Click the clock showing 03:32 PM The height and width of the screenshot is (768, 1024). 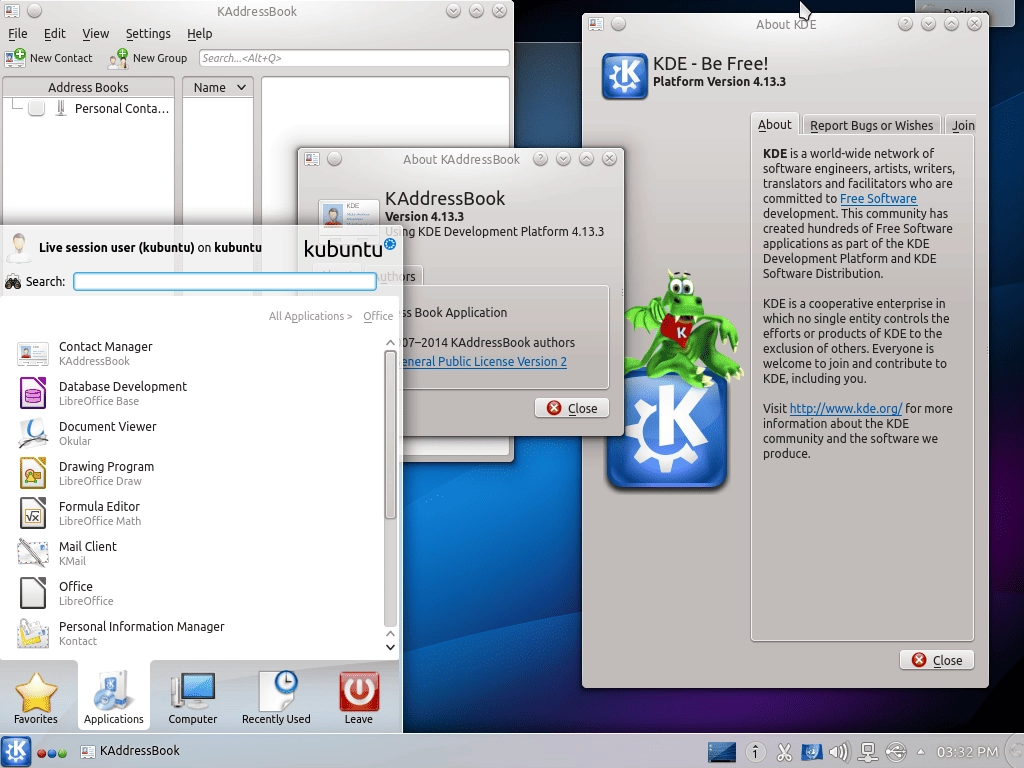click(x=967, y=752)
